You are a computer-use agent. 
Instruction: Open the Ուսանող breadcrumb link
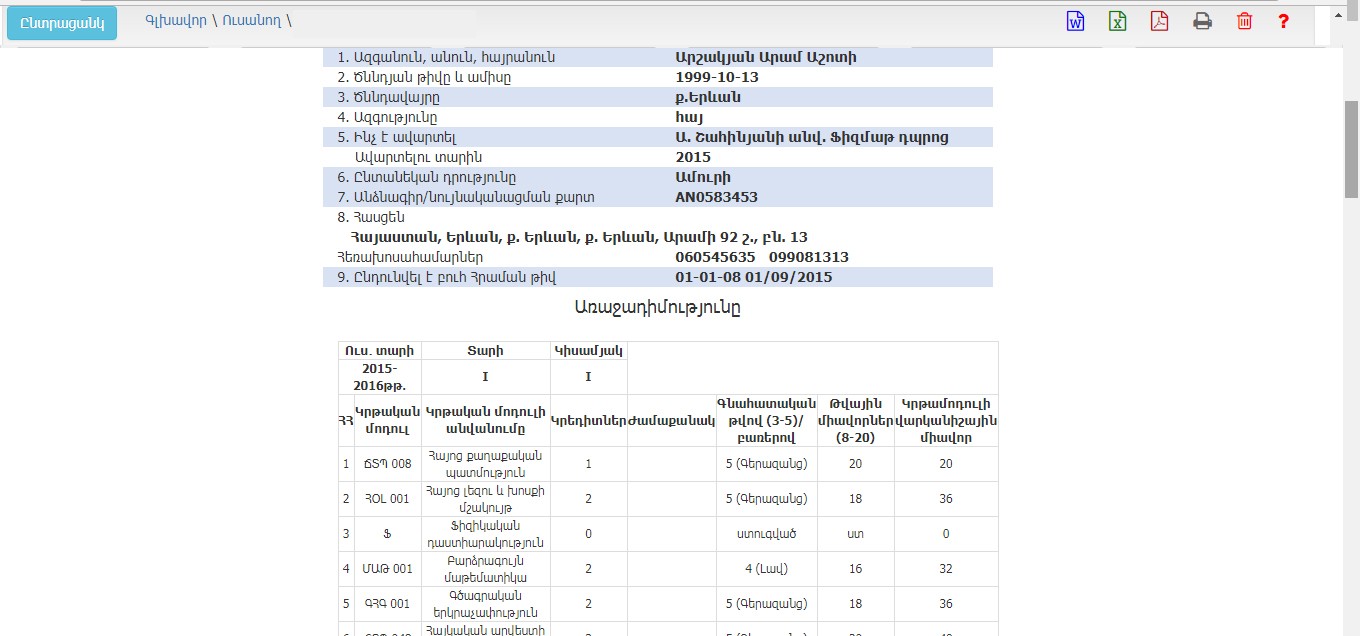(x=252, y=20)
